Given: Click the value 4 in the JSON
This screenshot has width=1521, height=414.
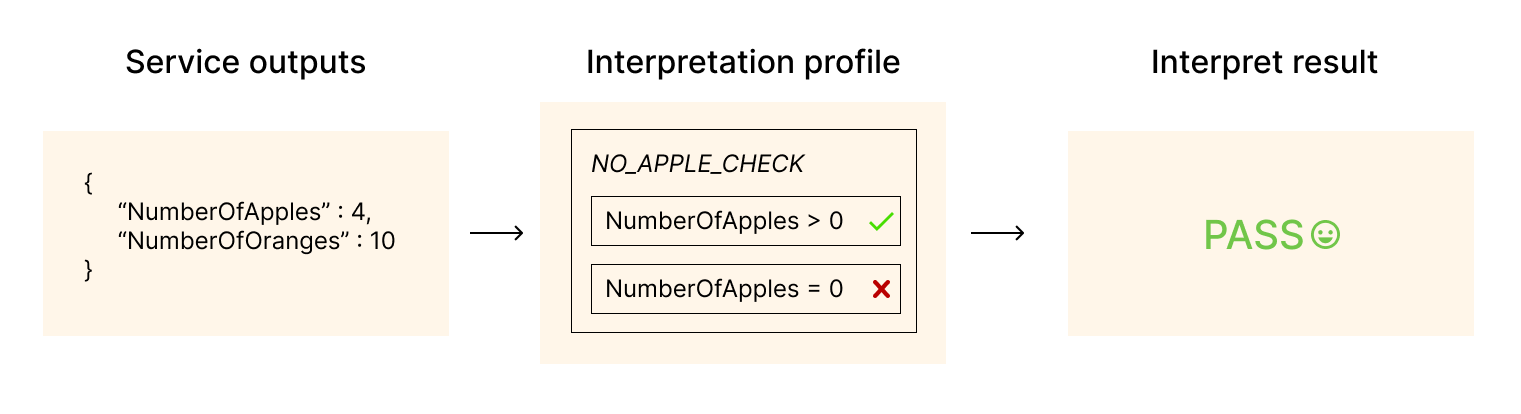Looking at the screenshot, I should pyautogui.click(x=357, y=212).
